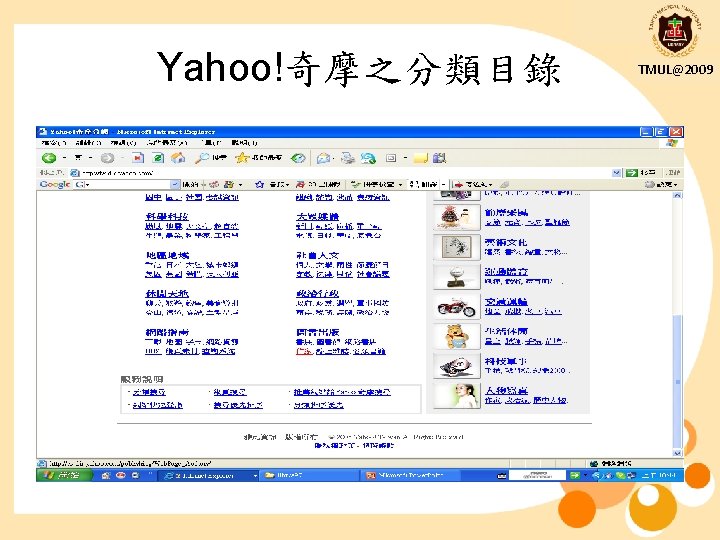
Task: Click the red Stop loading icon
Action: point(137,158)
